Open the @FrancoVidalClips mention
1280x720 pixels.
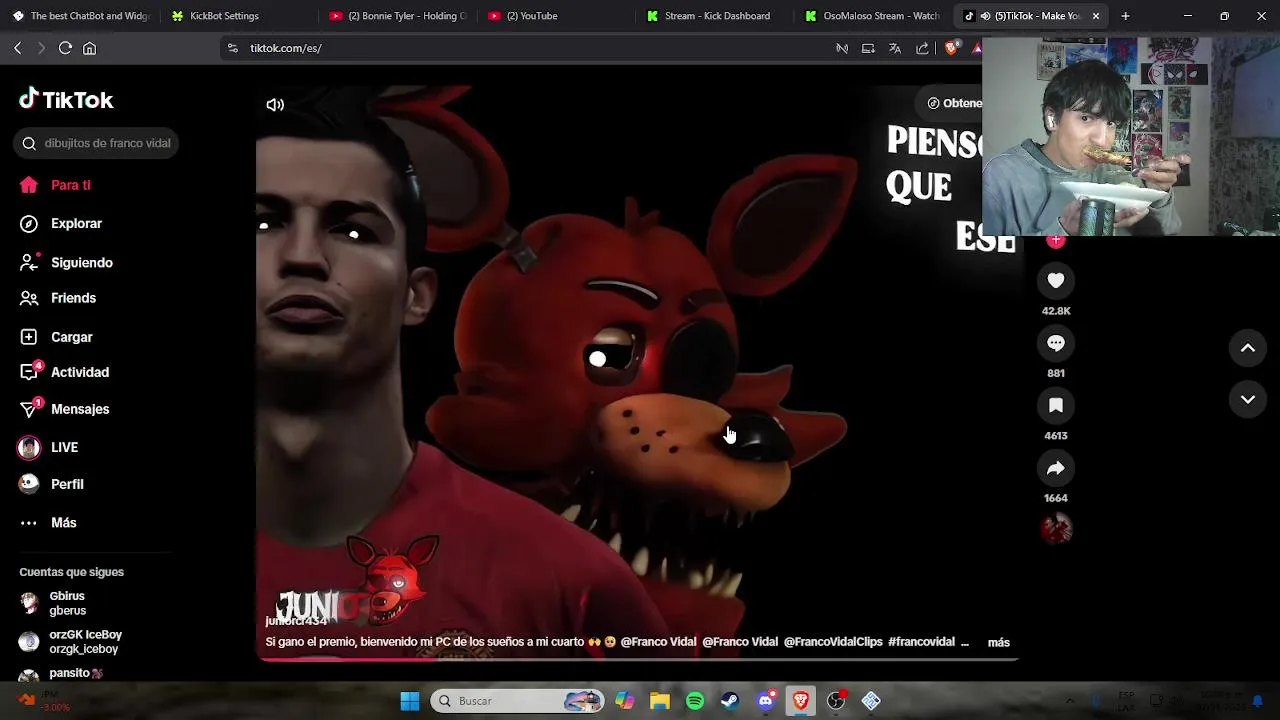click(x=833, y=642)
